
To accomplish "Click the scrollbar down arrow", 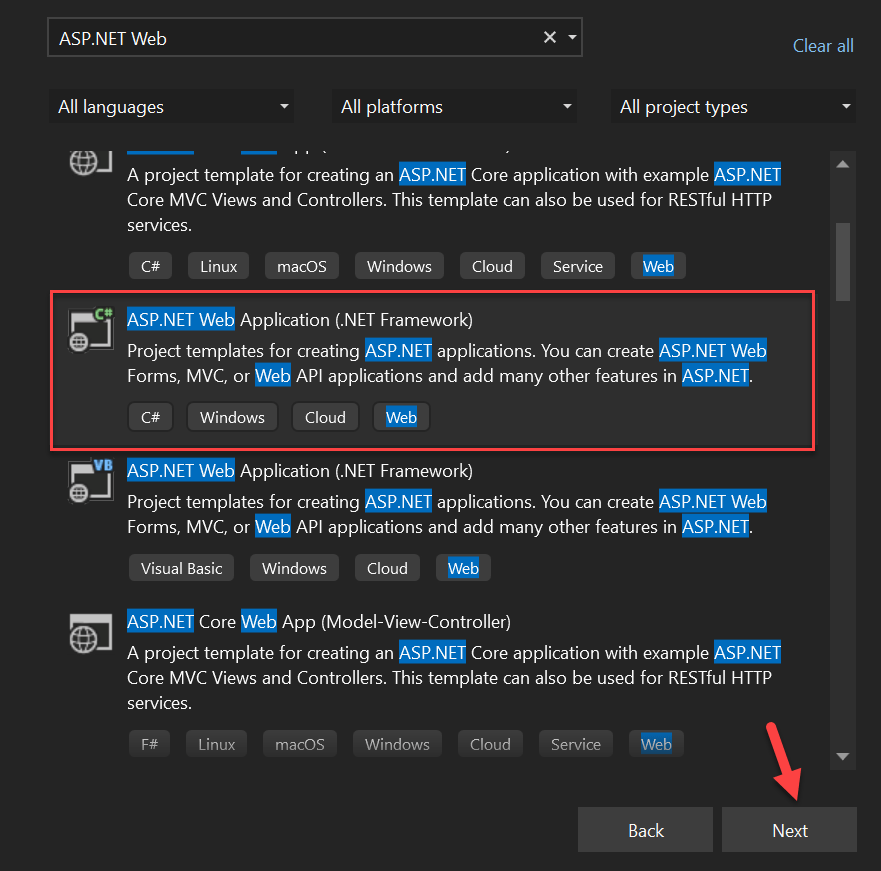I will pos(842,756).
